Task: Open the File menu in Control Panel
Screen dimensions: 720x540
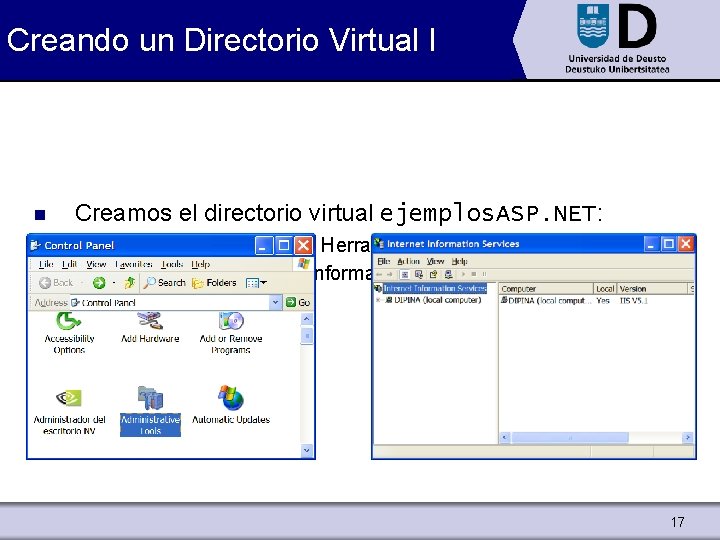Action: click(46, 264)
